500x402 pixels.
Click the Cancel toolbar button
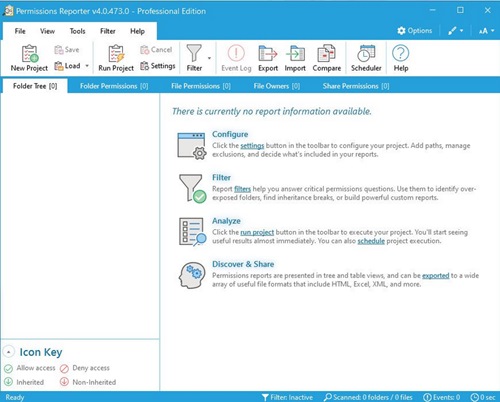pos(156,50)
